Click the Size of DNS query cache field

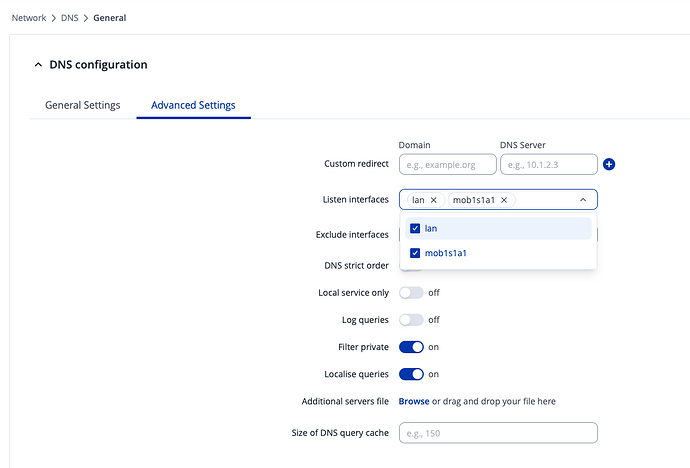(x=498, y=433)
